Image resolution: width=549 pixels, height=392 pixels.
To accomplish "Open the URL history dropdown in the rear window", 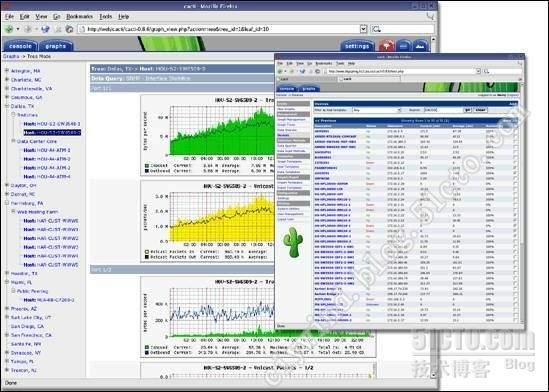I will click(x=363, y=29).
